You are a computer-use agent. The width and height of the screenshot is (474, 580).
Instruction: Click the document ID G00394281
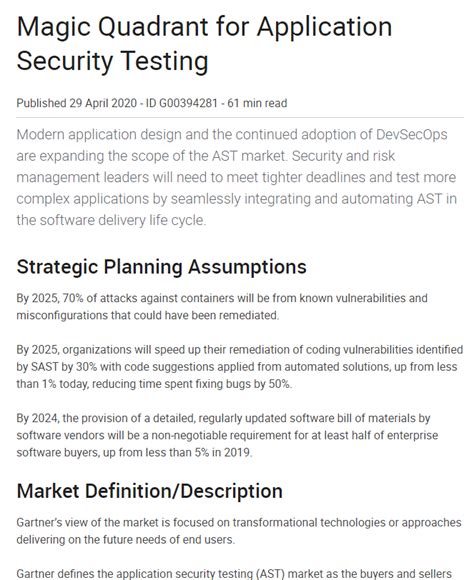[181, 103]
